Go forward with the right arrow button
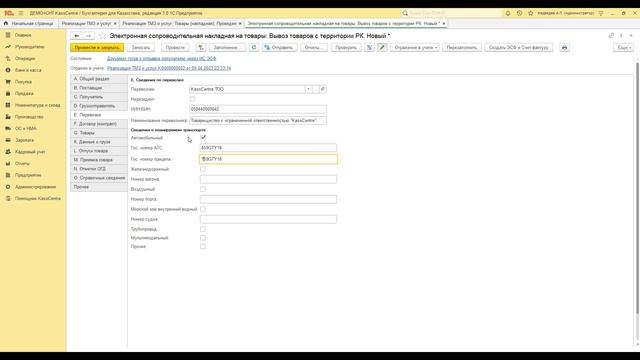Image resolution: width=640 pixels, height=360 pixels. 88,36
